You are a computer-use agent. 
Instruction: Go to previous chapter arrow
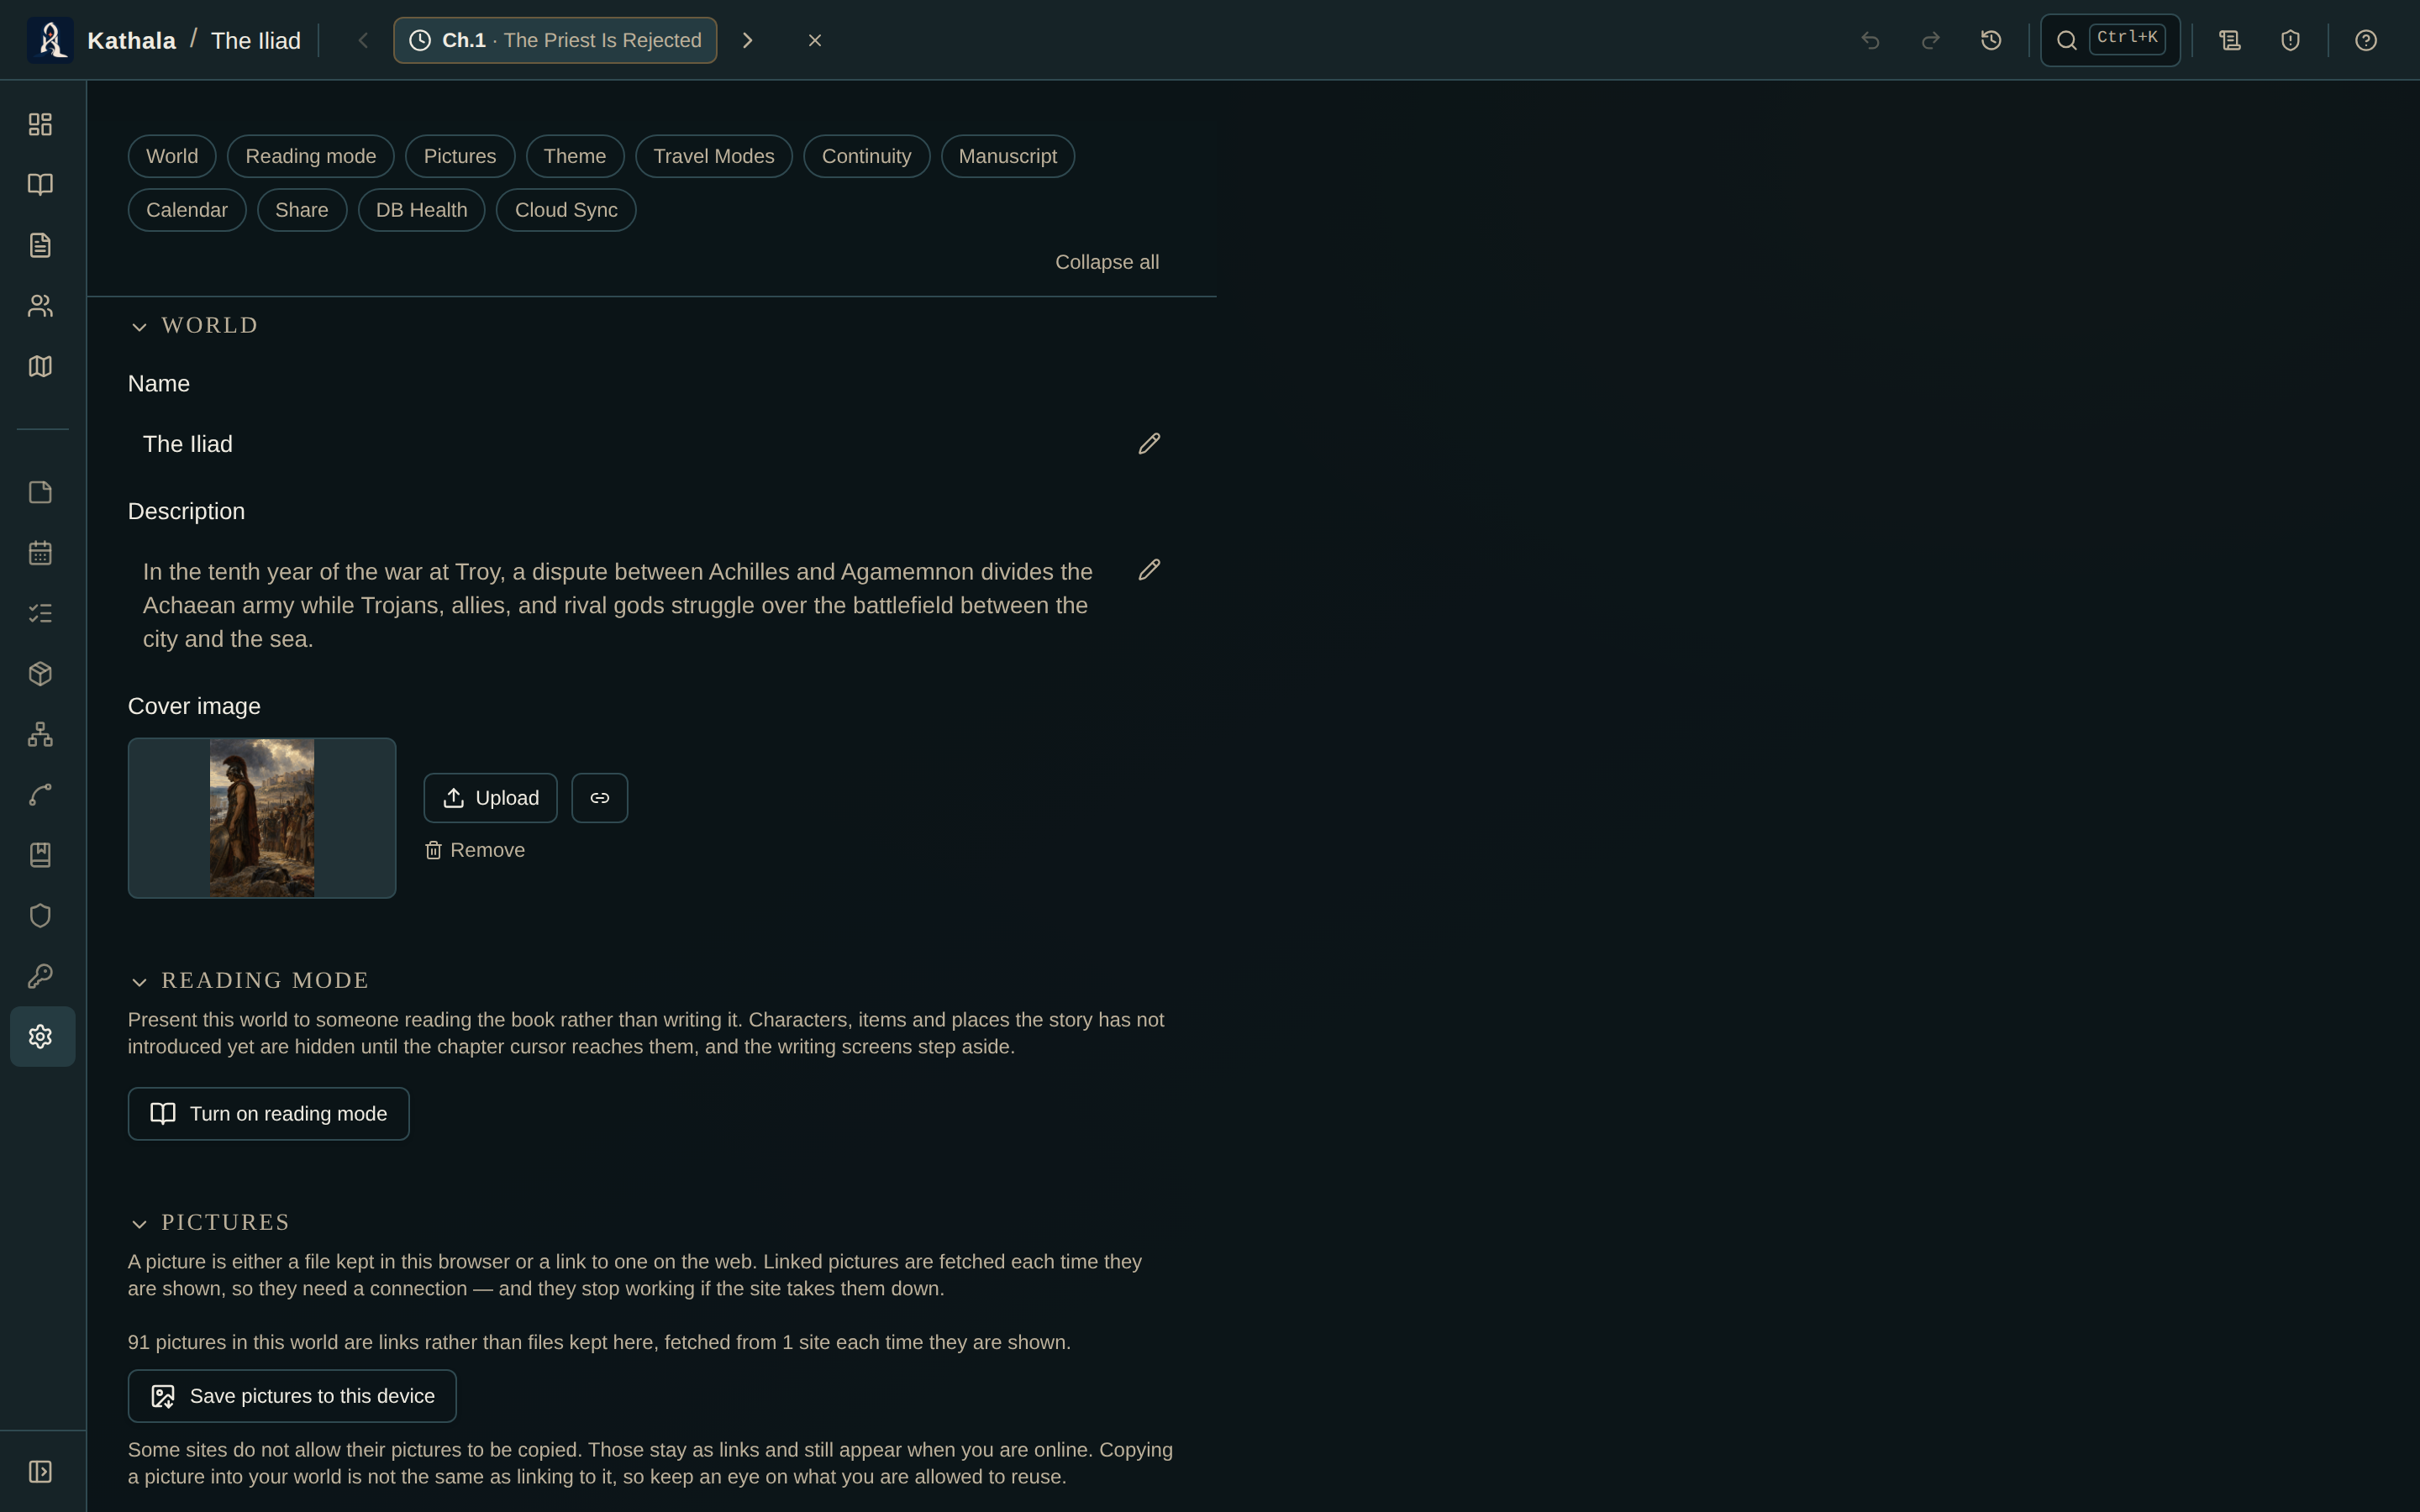click(363, 40)
